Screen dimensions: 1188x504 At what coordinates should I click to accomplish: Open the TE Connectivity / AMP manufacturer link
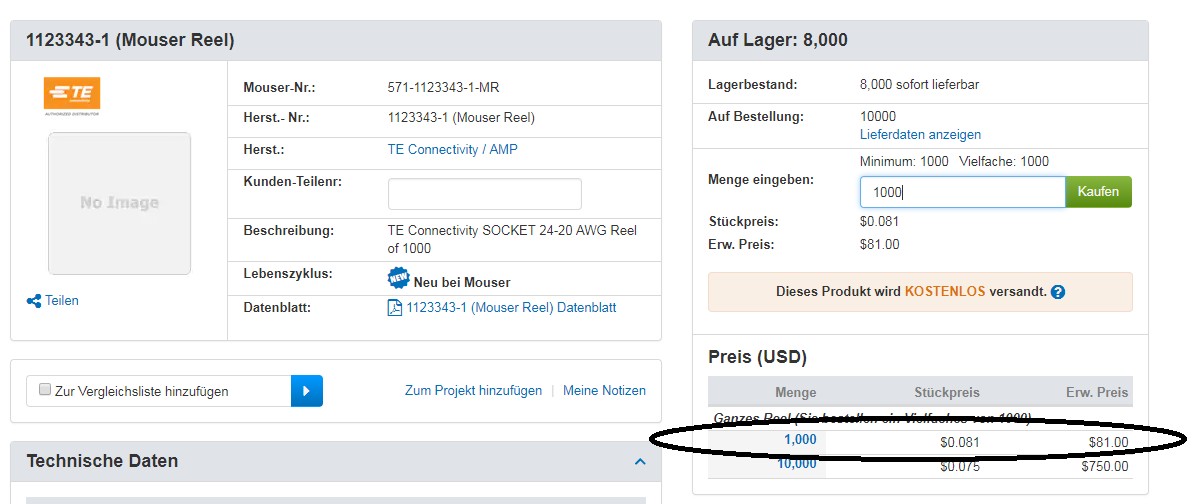pyautogui.click(x=452, y=150)
